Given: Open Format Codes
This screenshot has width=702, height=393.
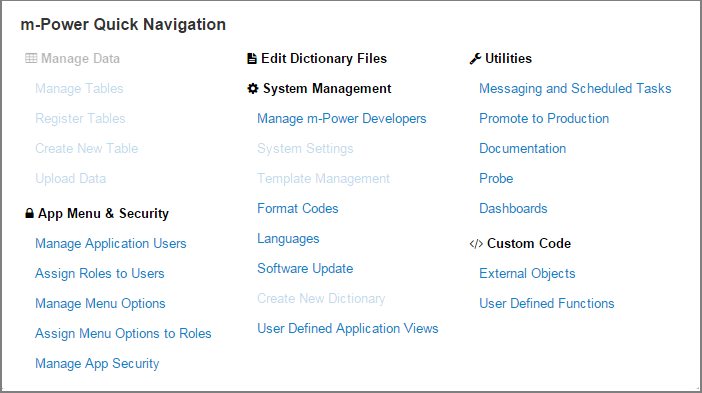Looking at the screenshot, I should tap(298, 209).
